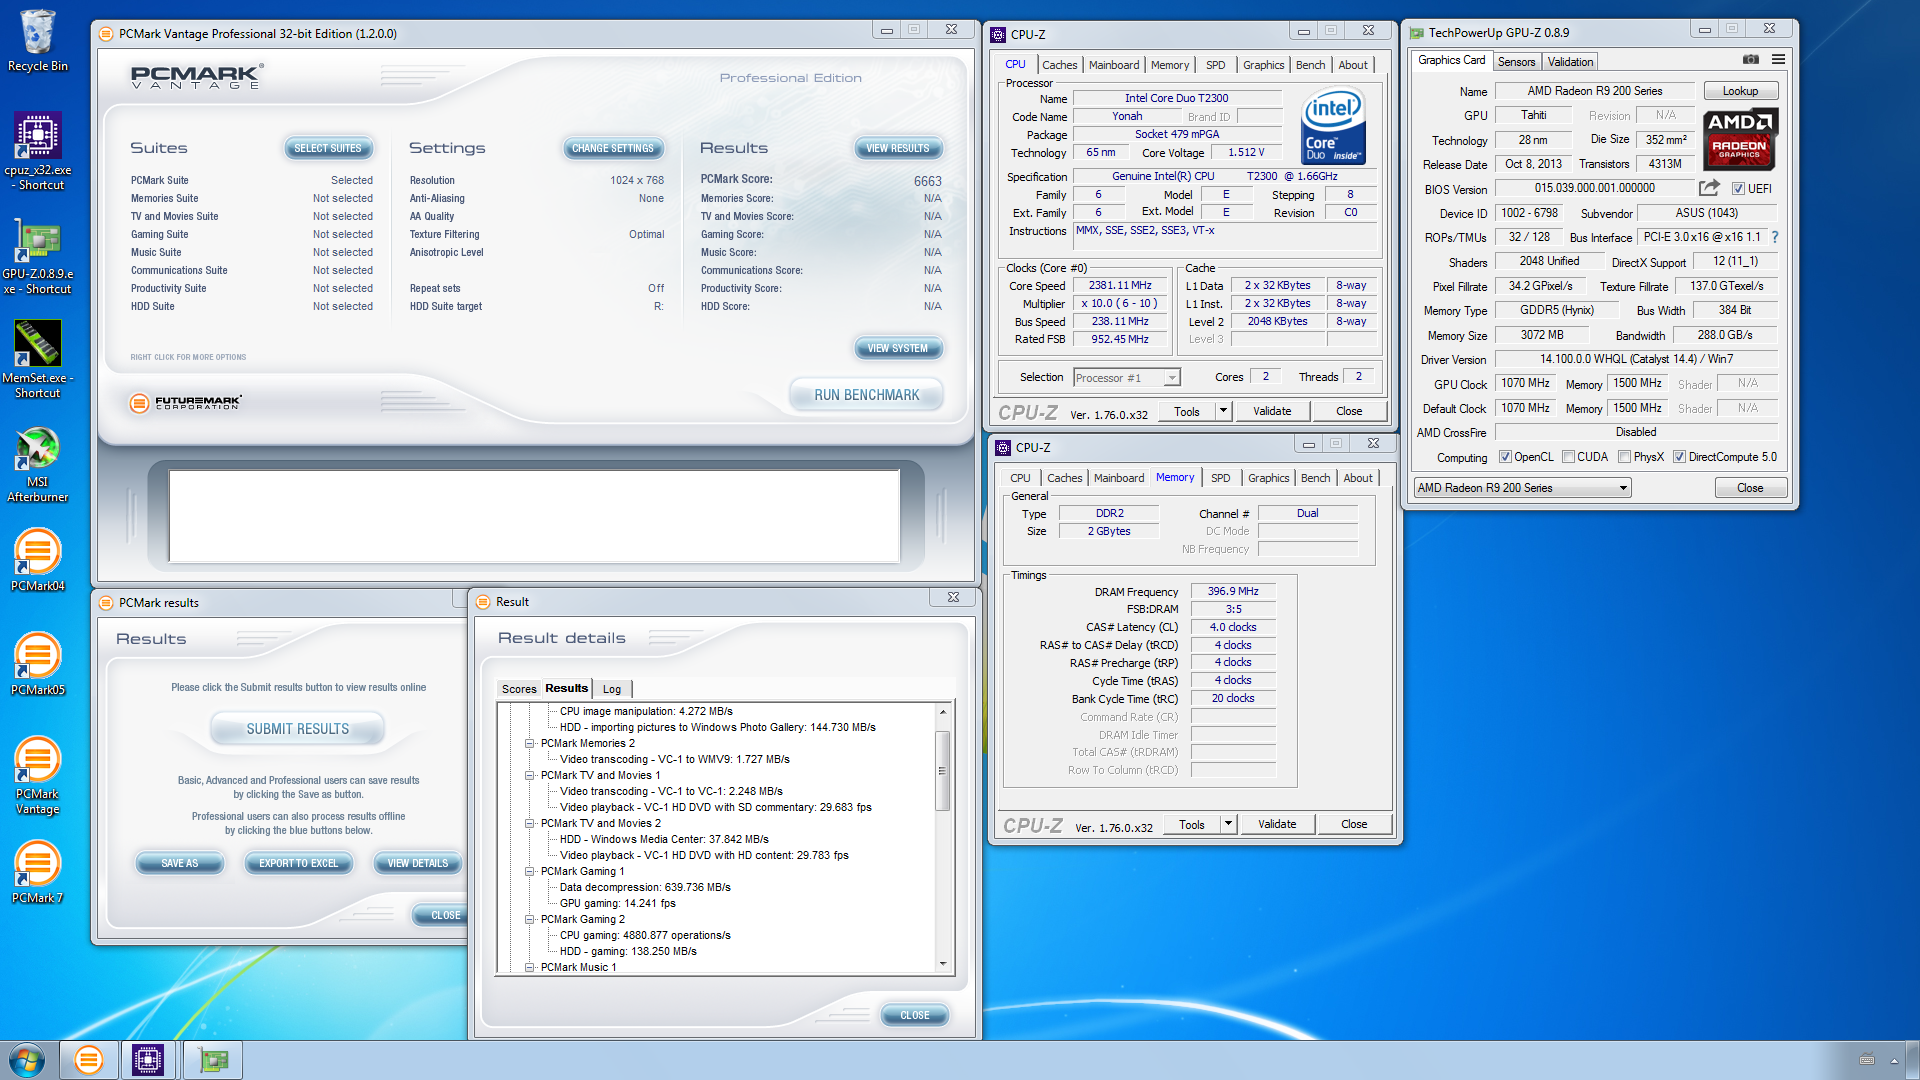Toggle the DirectCompute 5.0 checkbox
The width and height of the screenshot is (1920, 1080).
point(1679,457)
